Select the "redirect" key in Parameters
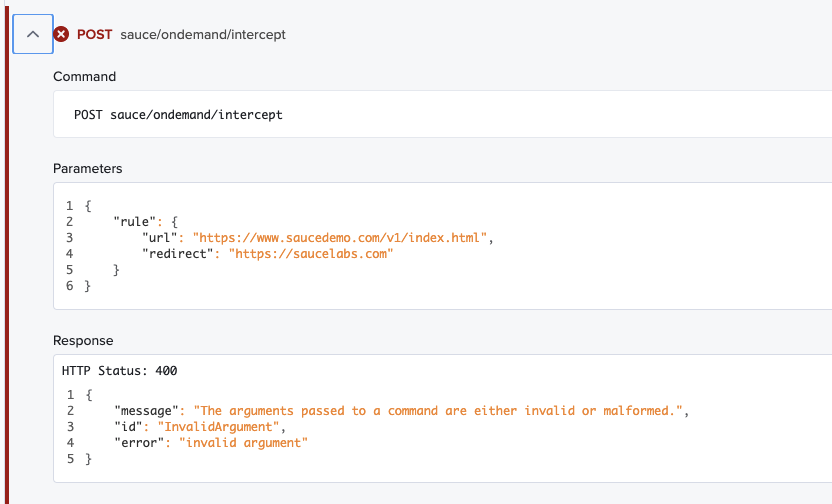Screen dimensions: 832x504 point(177,254)
